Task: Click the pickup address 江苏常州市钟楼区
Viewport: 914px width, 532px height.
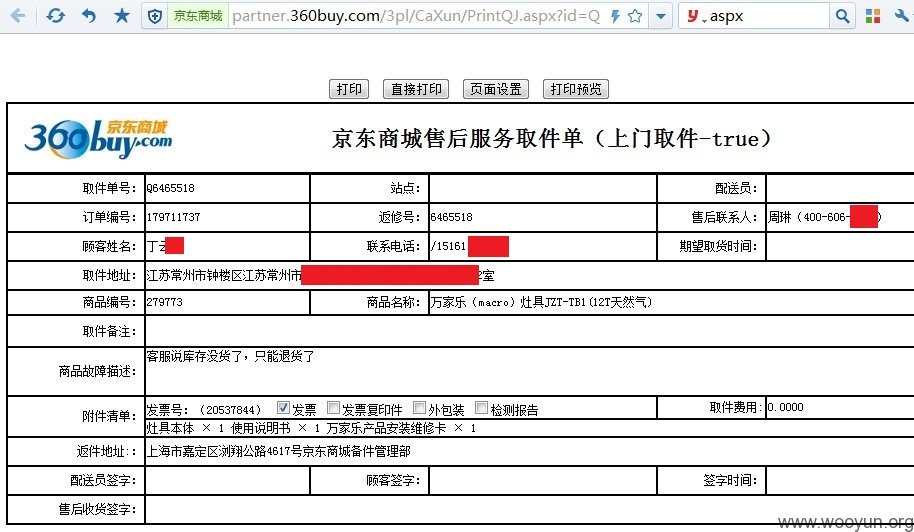Action: coord(194,276)
